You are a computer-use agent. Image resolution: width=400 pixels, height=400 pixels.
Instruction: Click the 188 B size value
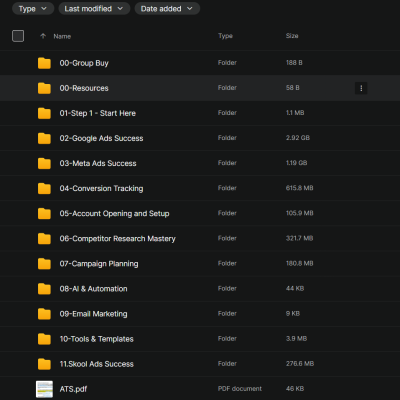pos(294,62)
